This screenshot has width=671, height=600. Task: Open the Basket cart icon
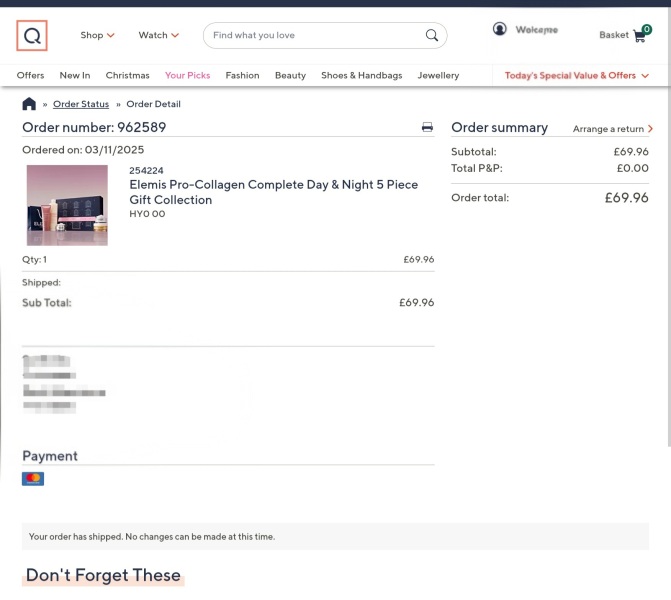click(x=641, y=34)
